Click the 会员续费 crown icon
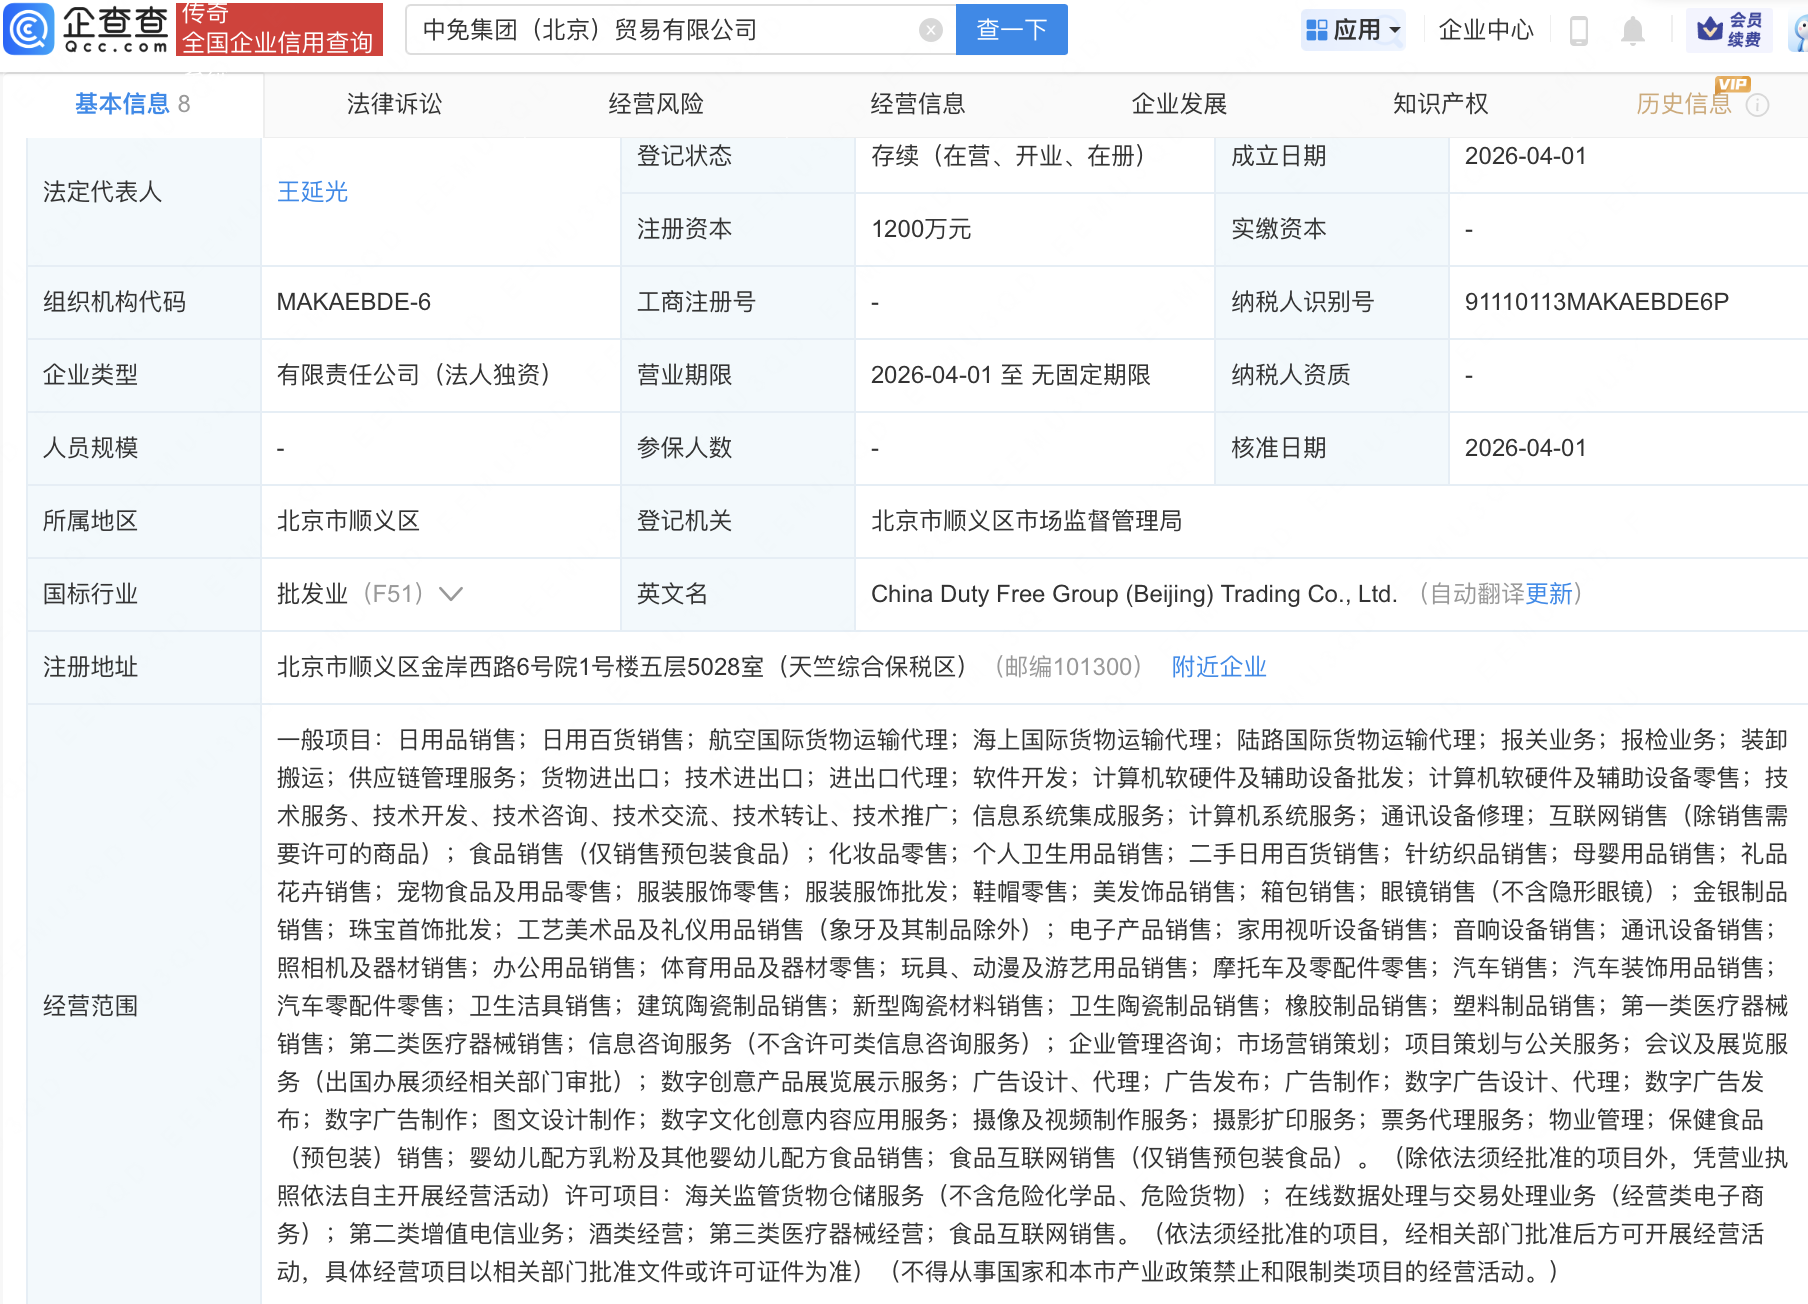The height and width of the screenshot is (1304, 1808). click(x=1713, y=29)
